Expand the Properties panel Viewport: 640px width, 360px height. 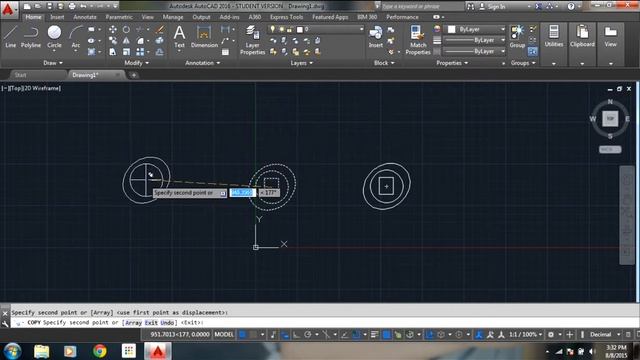452,63
